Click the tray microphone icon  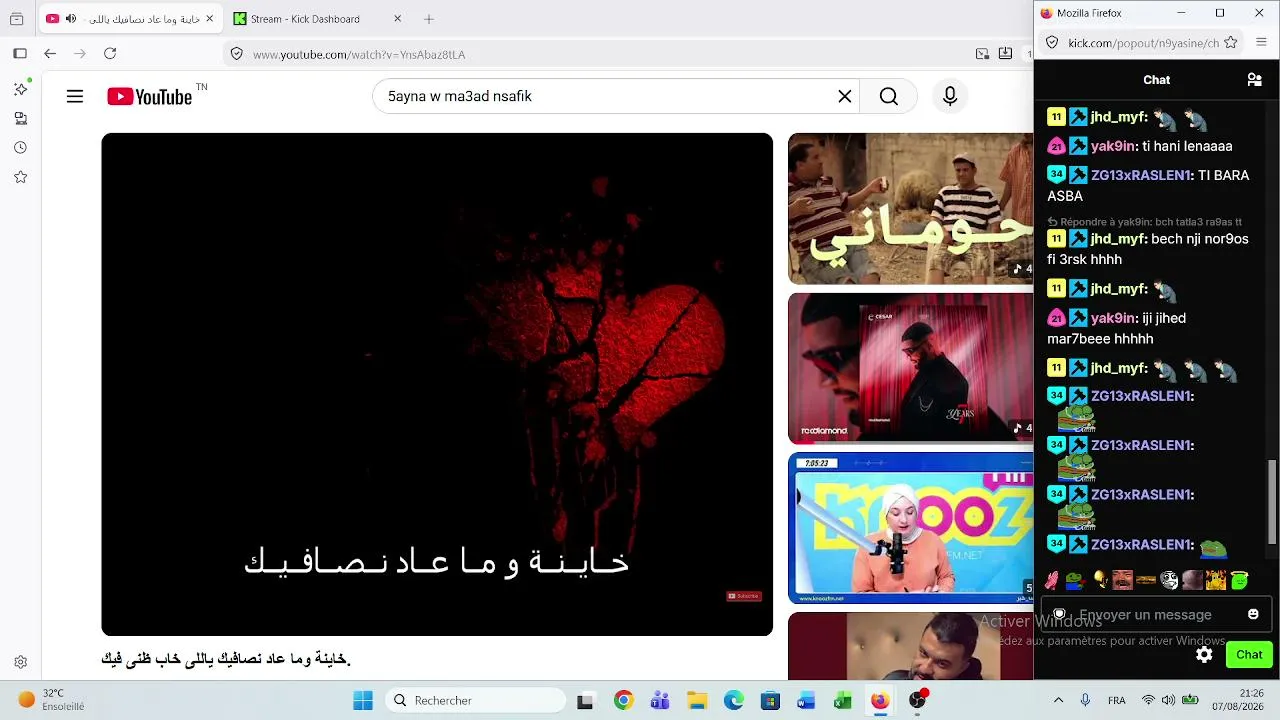pyautogui.click(x=1086, y=700)
